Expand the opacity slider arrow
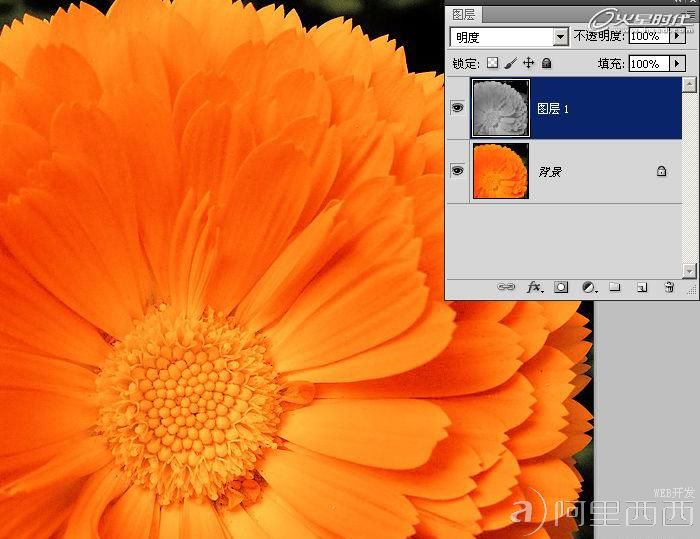This screenshot has height=539, width=700. click(x=677, y=37)
